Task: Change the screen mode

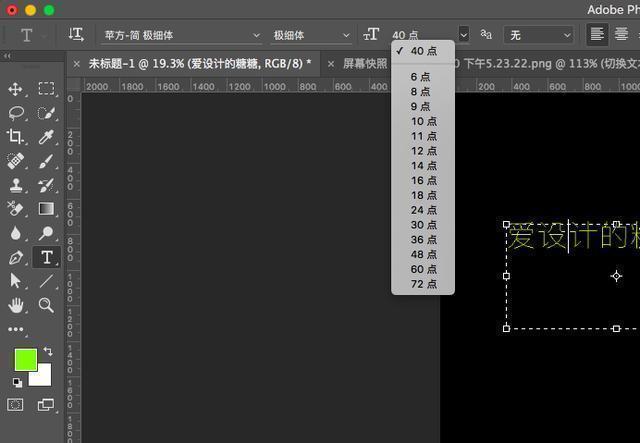Action: (x=46, y=405)
